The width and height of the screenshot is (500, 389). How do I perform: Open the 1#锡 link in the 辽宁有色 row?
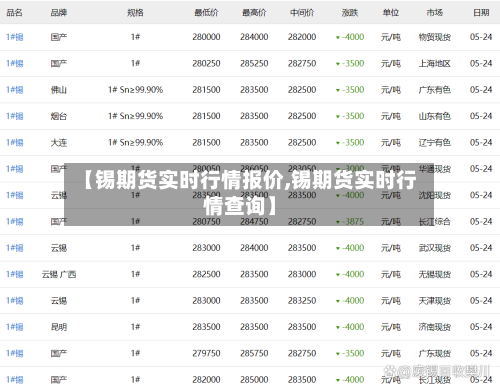tap(15, 143)
